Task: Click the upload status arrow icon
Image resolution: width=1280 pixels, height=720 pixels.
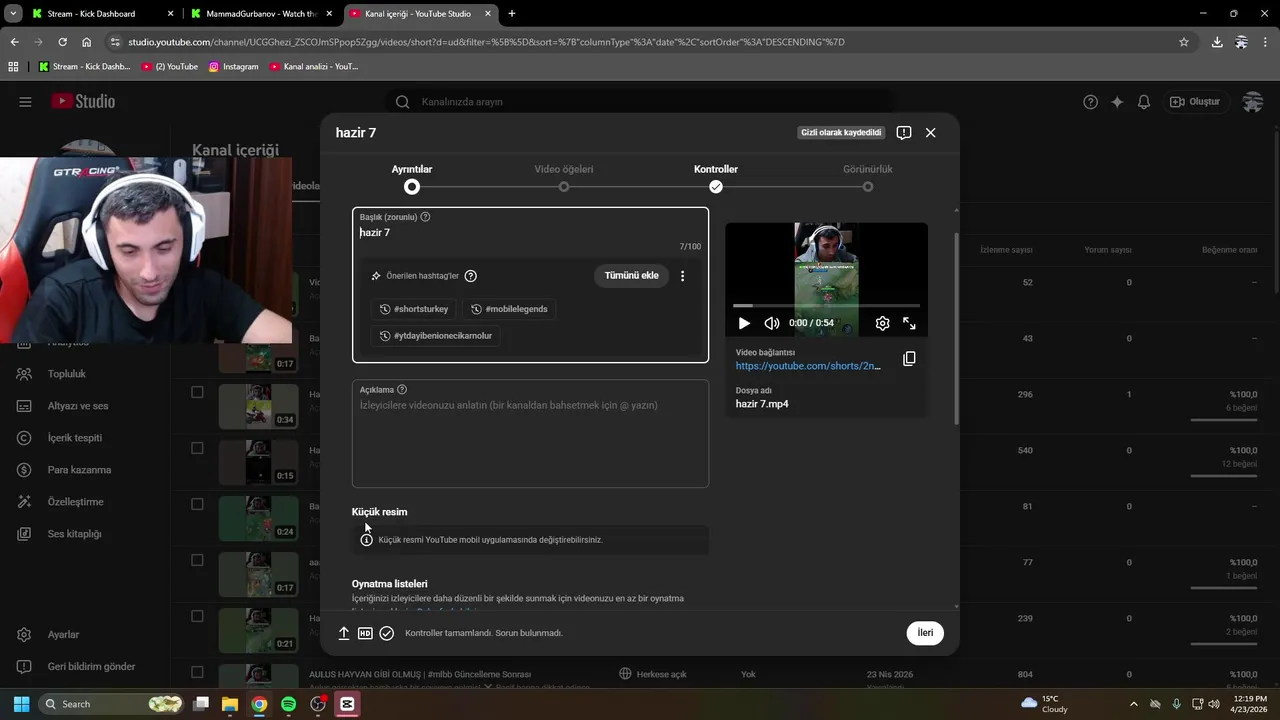Action: 343,633
